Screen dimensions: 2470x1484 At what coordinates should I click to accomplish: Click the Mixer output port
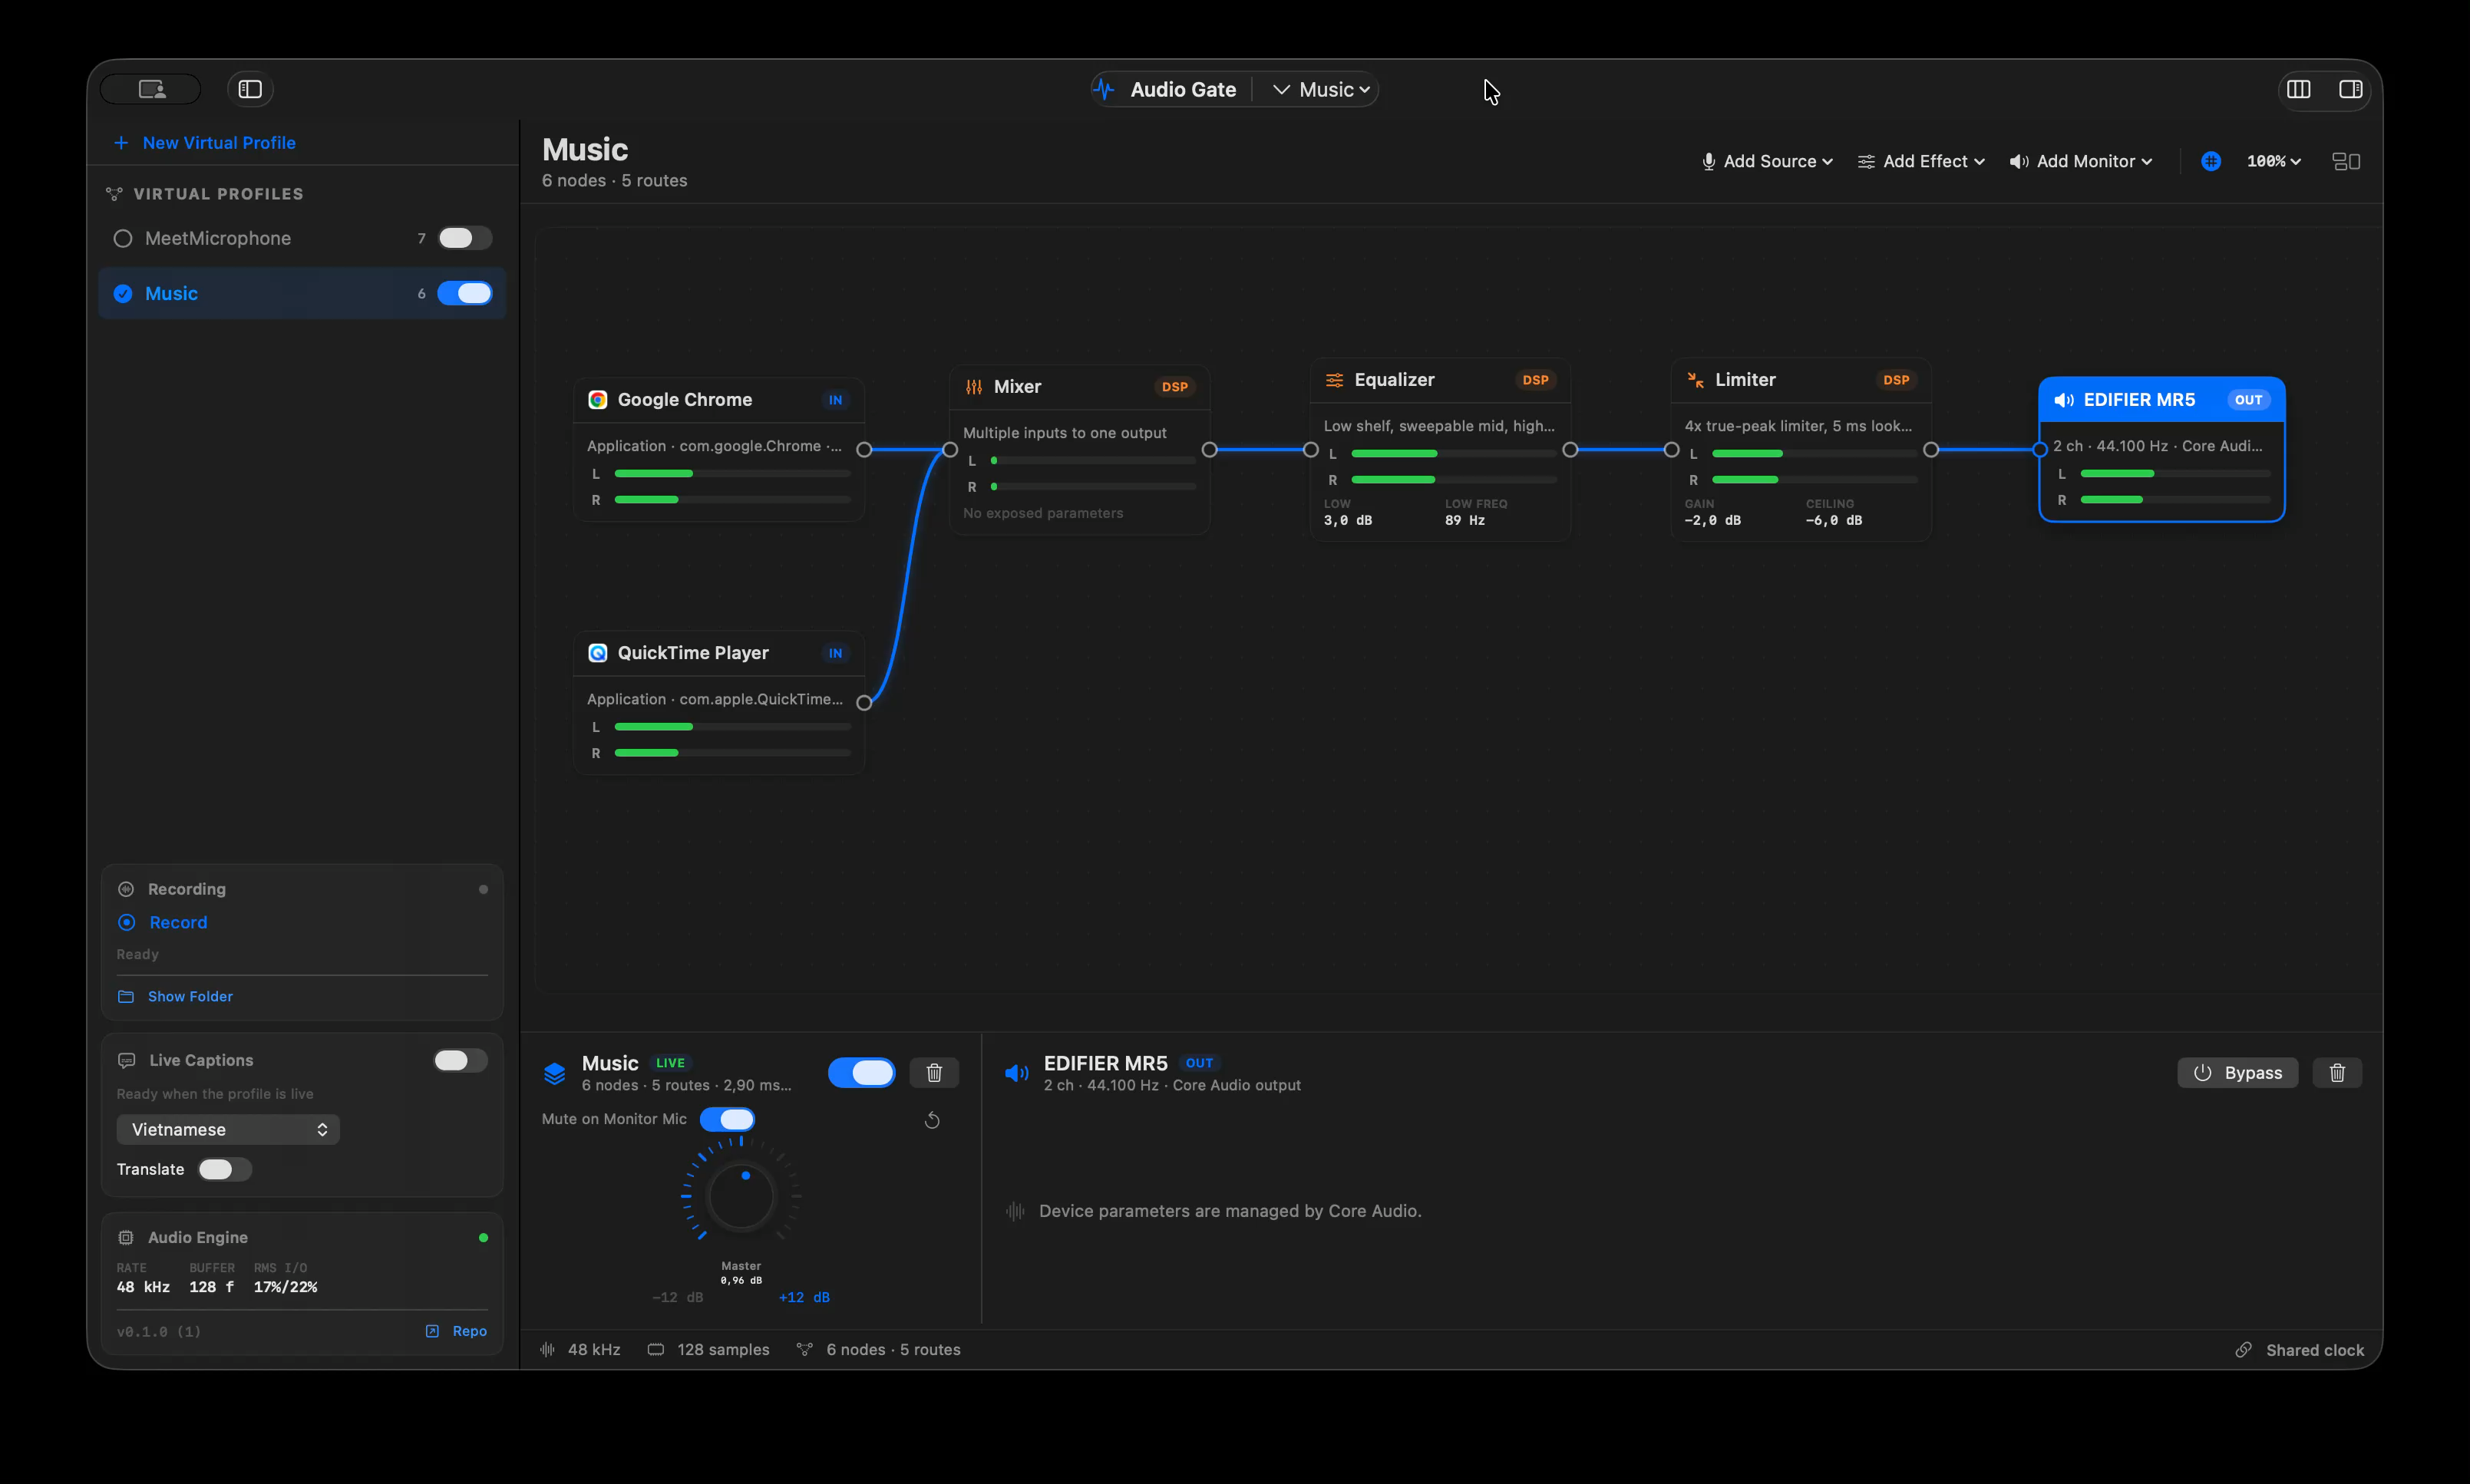tap(1209, 450)
